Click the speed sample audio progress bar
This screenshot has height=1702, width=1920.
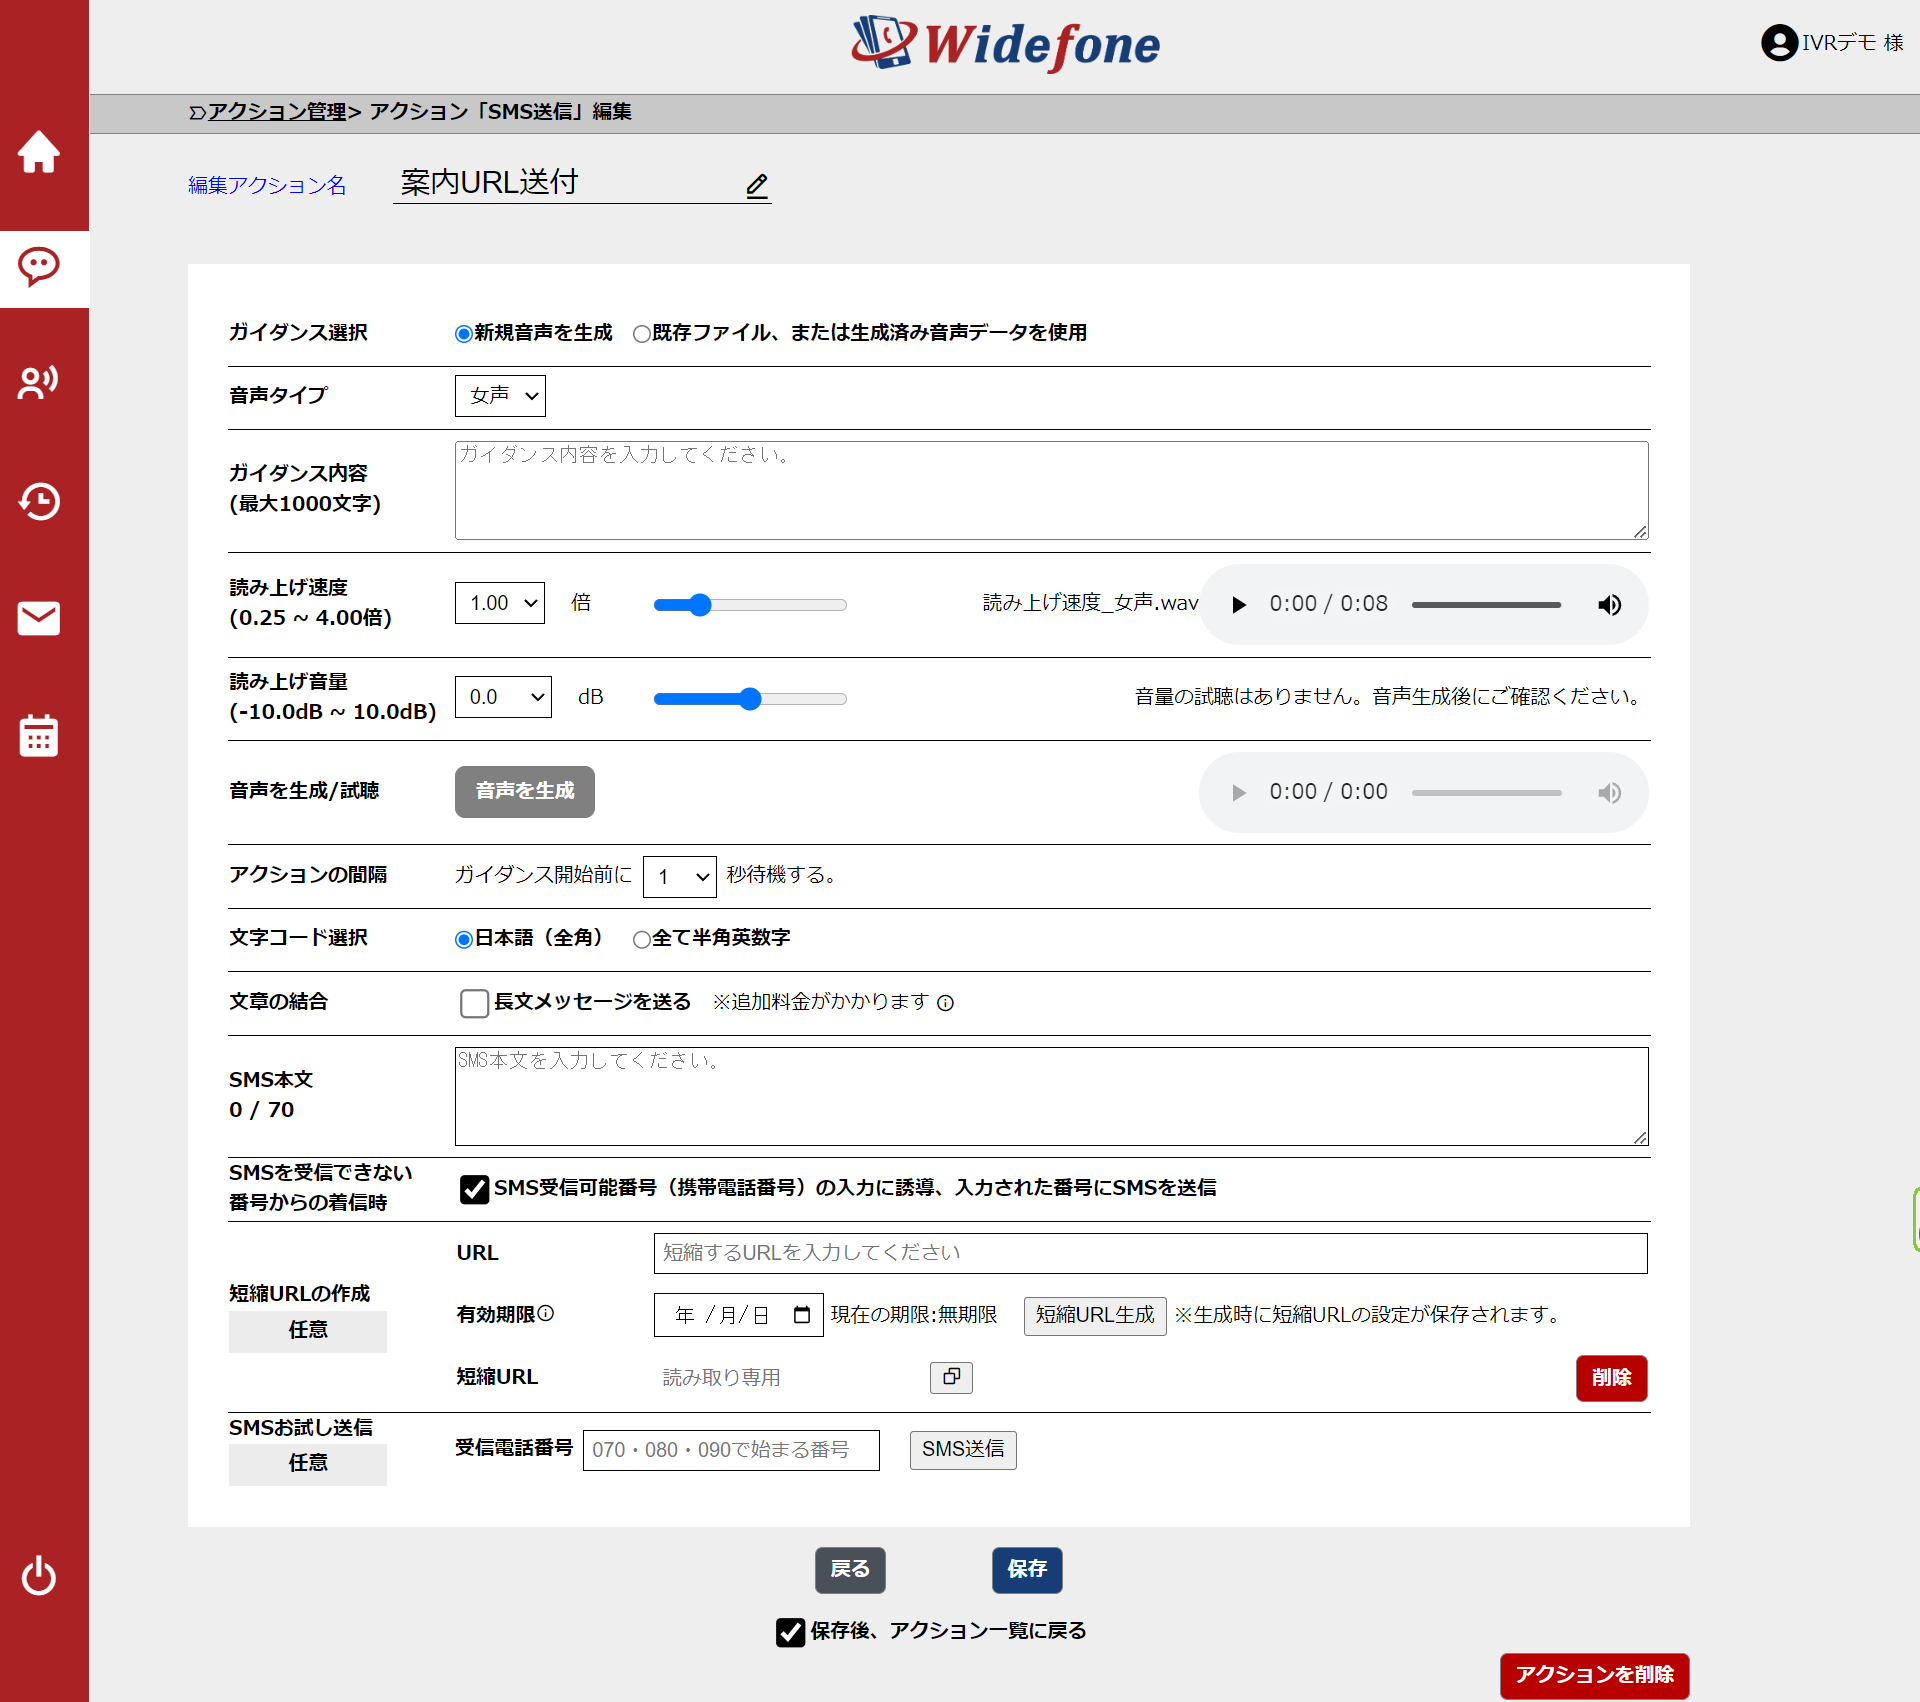1486,605
